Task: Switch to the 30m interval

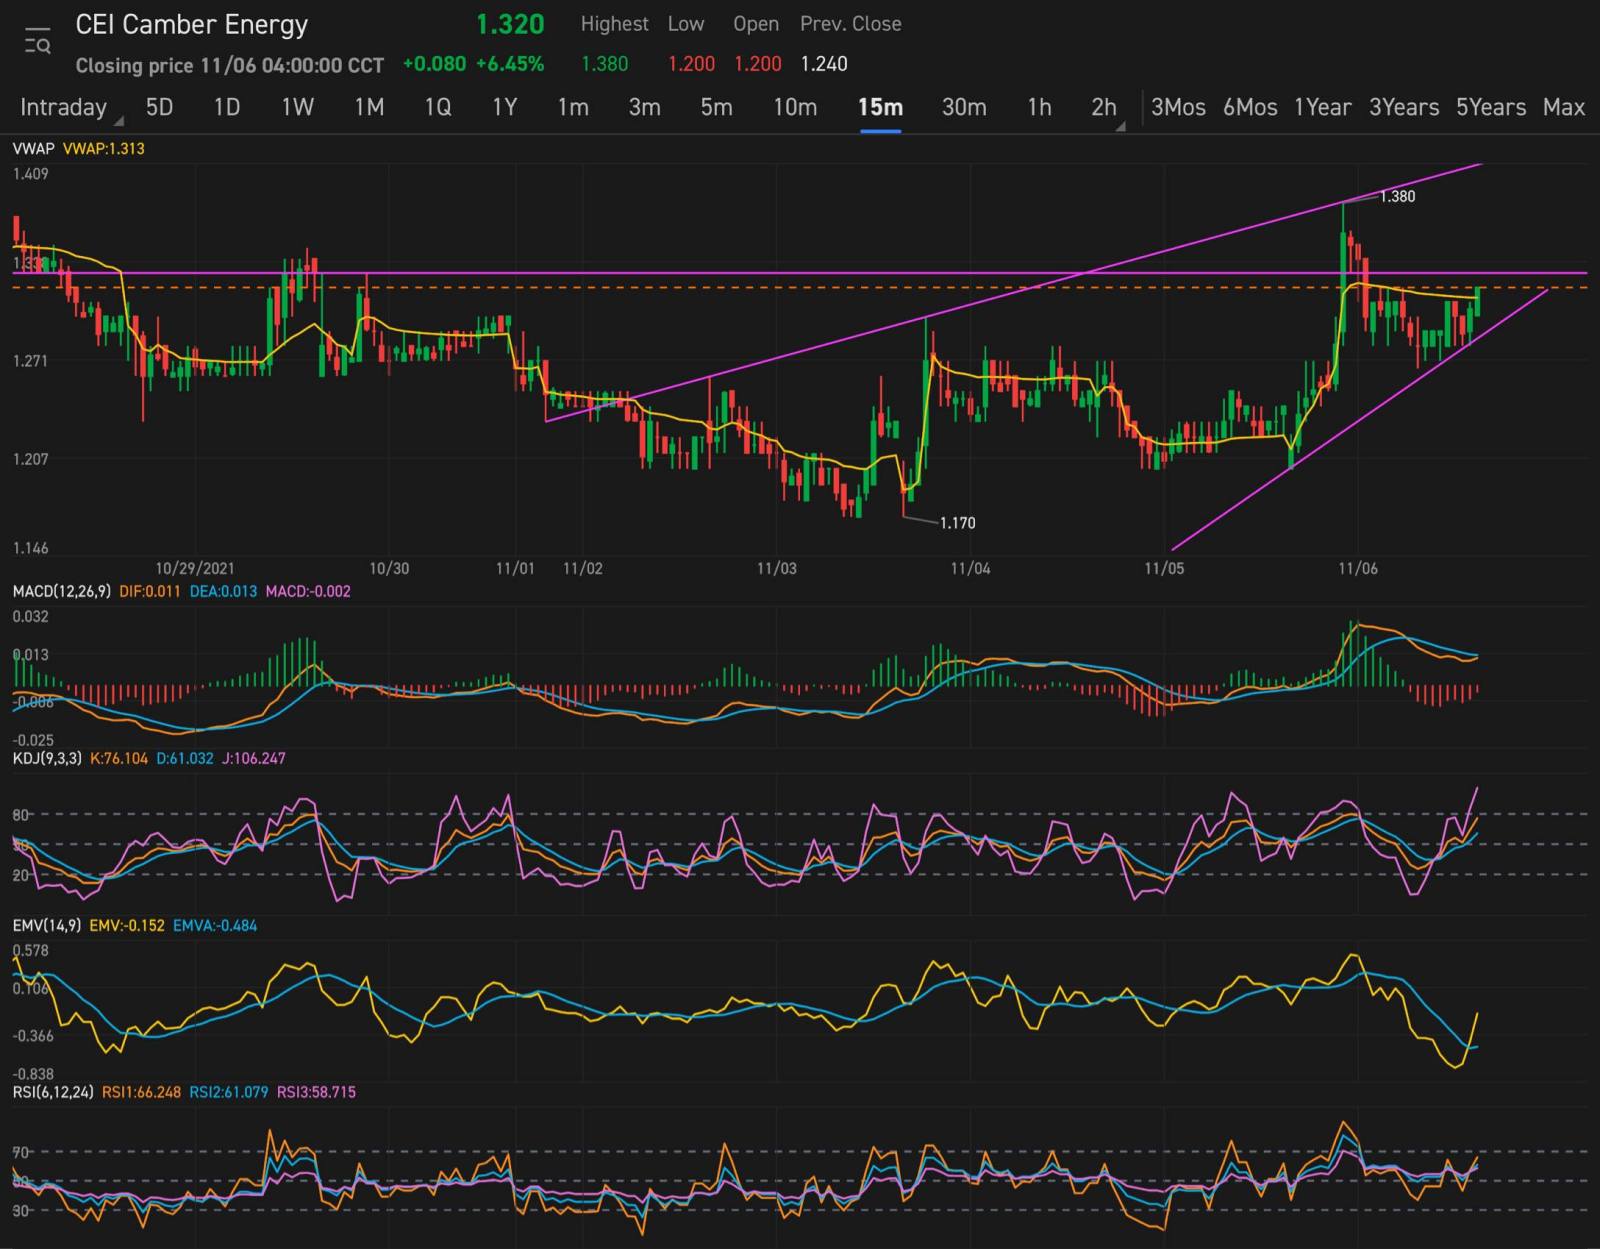Action: click(964, 107)
